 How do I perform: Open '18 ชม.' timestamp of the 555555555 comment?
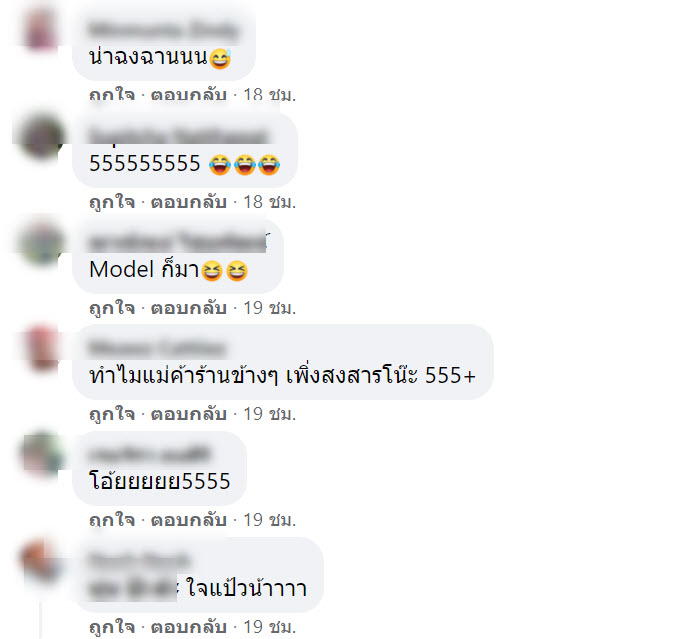(269, 202)
